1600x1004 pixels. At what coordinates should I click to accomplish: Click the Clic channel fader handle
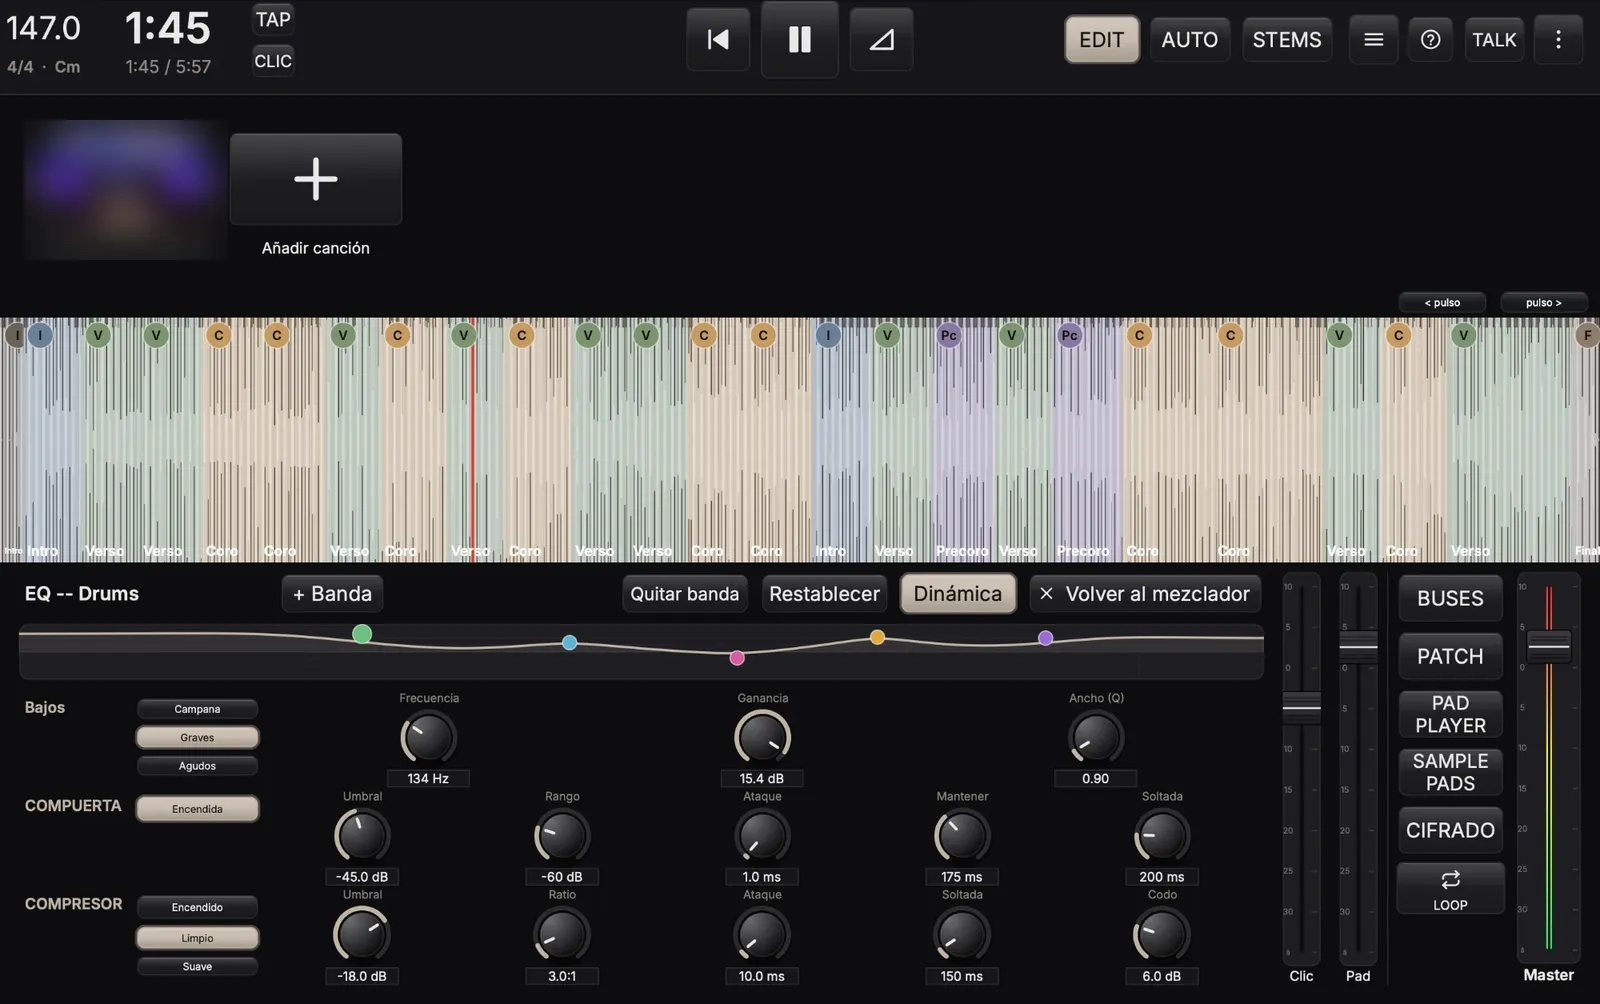[1301, 706]
